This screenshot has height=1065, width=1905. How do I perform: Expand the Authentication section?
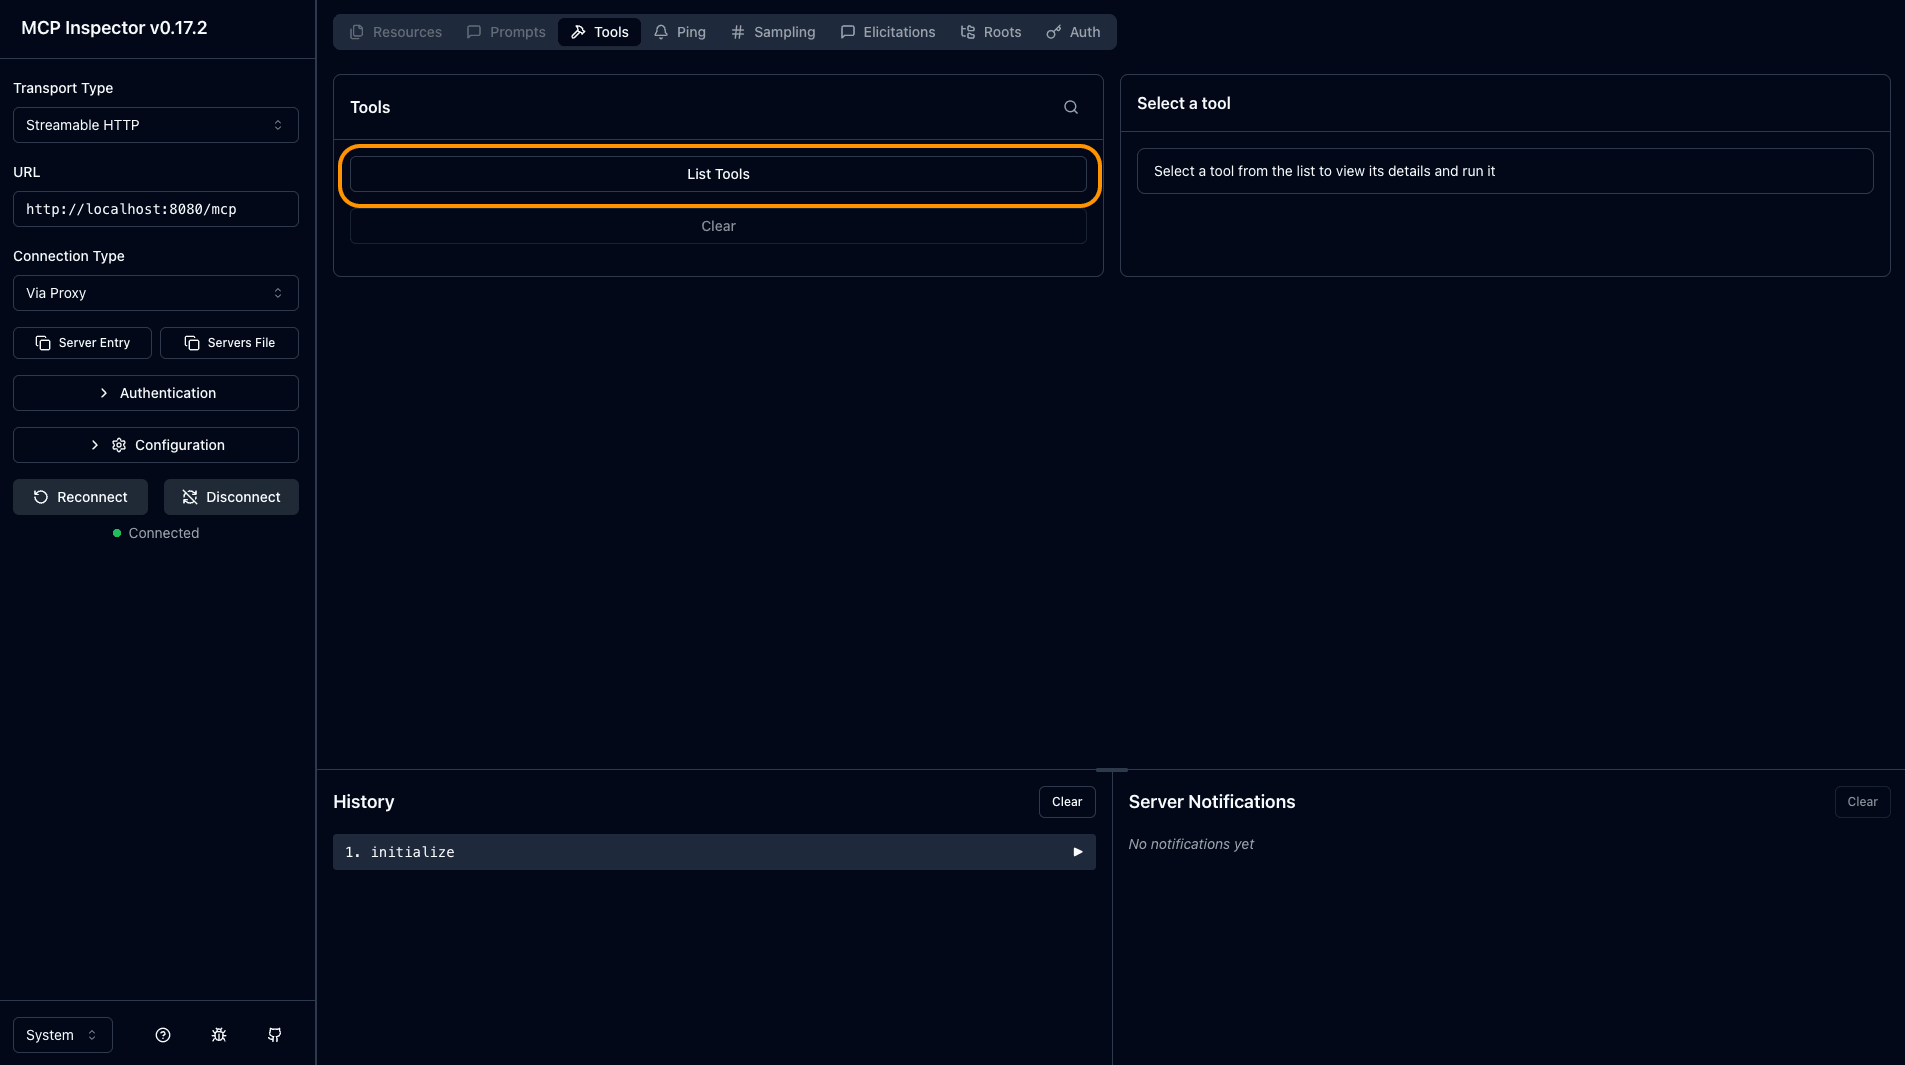tap(155, 393)
